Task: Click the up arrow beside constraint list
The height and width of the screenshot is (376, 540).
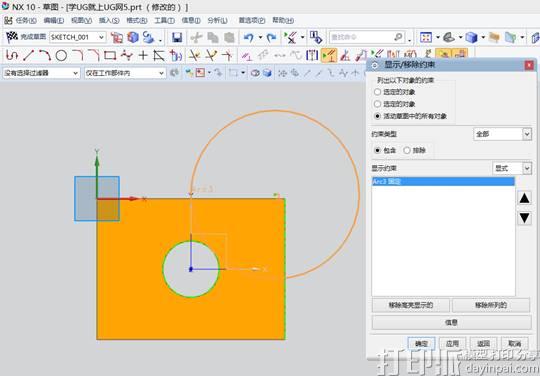Action: click(525, 198)
